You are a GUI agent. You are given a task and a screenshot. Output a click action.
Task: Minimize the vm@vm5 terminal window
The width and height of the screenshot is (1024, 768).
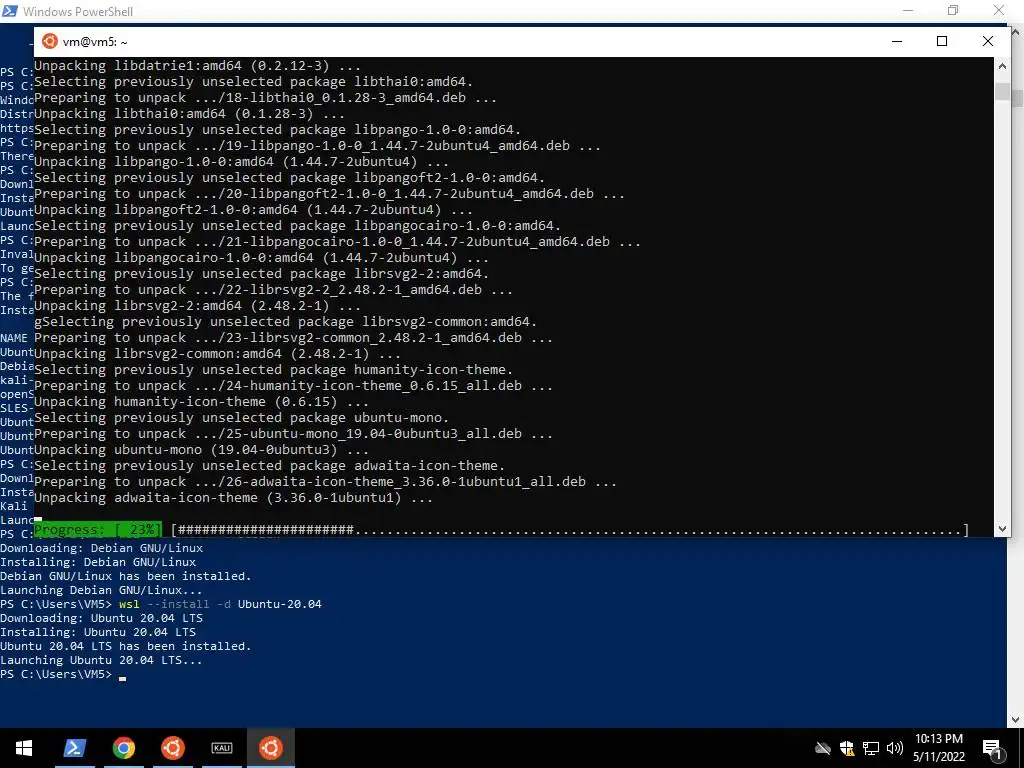pos(897,41)
